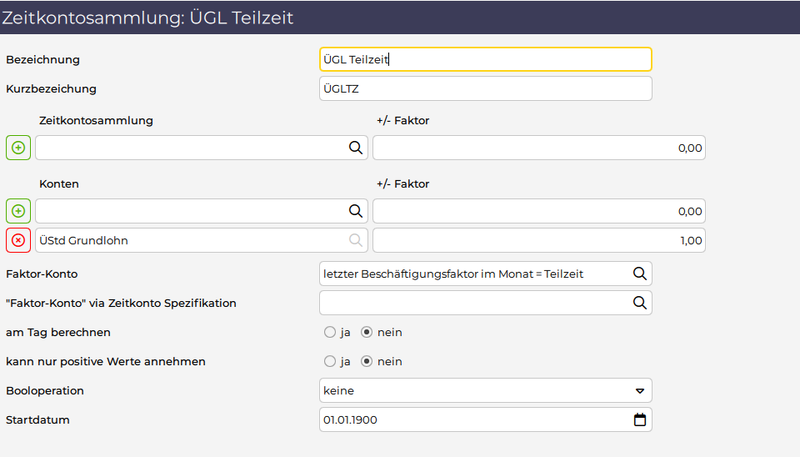Select 'ja' for am Tag berechnen
Screen dimensions: 800x457
pos(329,332)
